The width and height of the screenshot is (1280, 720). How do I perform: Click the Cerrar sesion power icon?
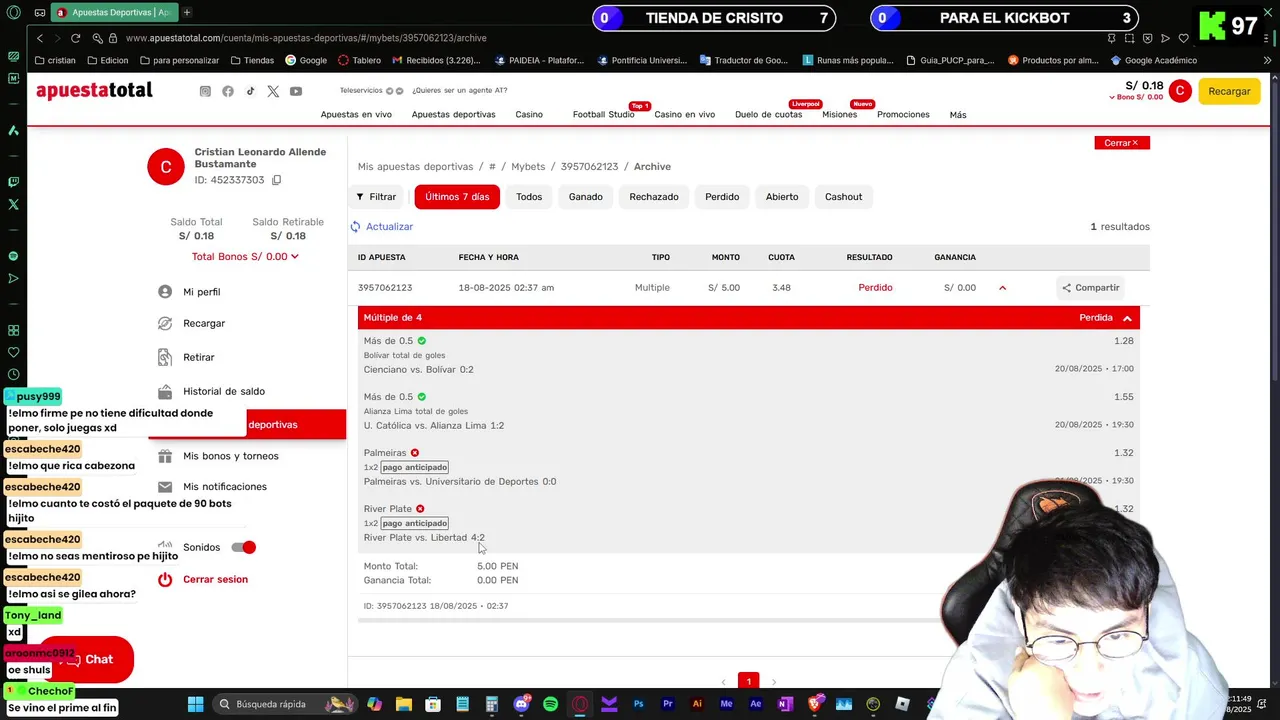point(165,579)
